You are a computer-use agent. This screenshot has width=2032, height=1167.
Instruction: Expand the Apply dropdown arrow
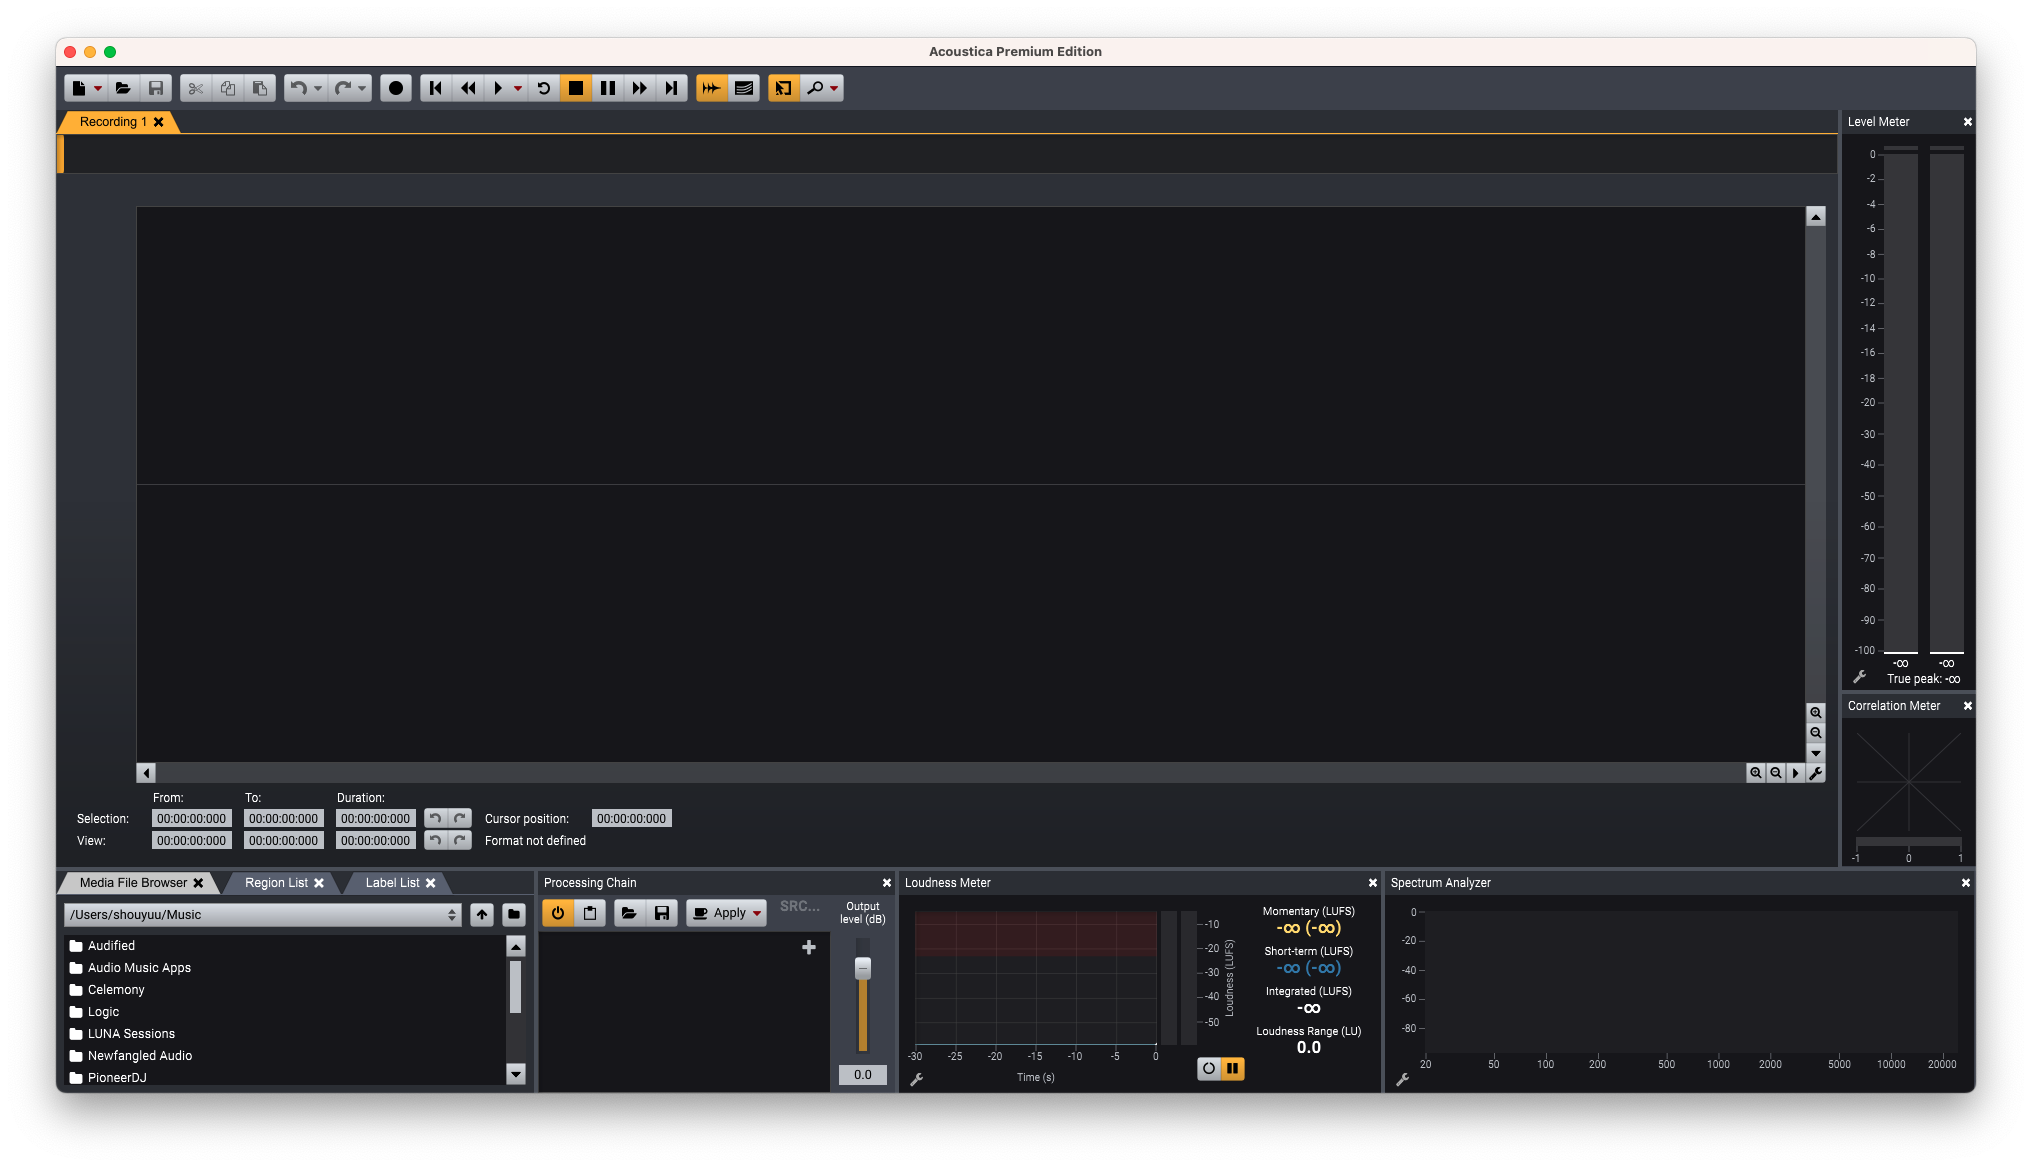757,913
